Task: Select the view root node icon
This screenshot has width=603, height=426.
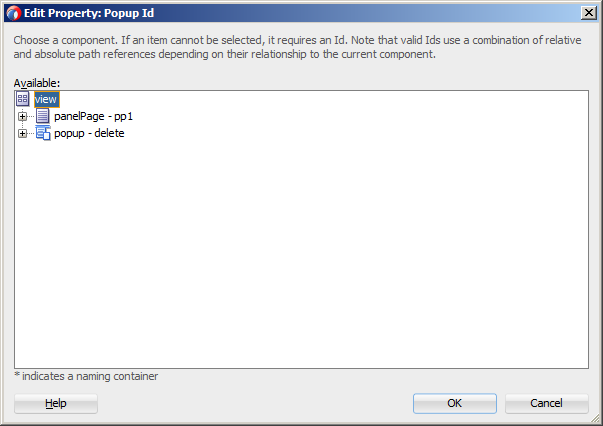Action: 23,99
